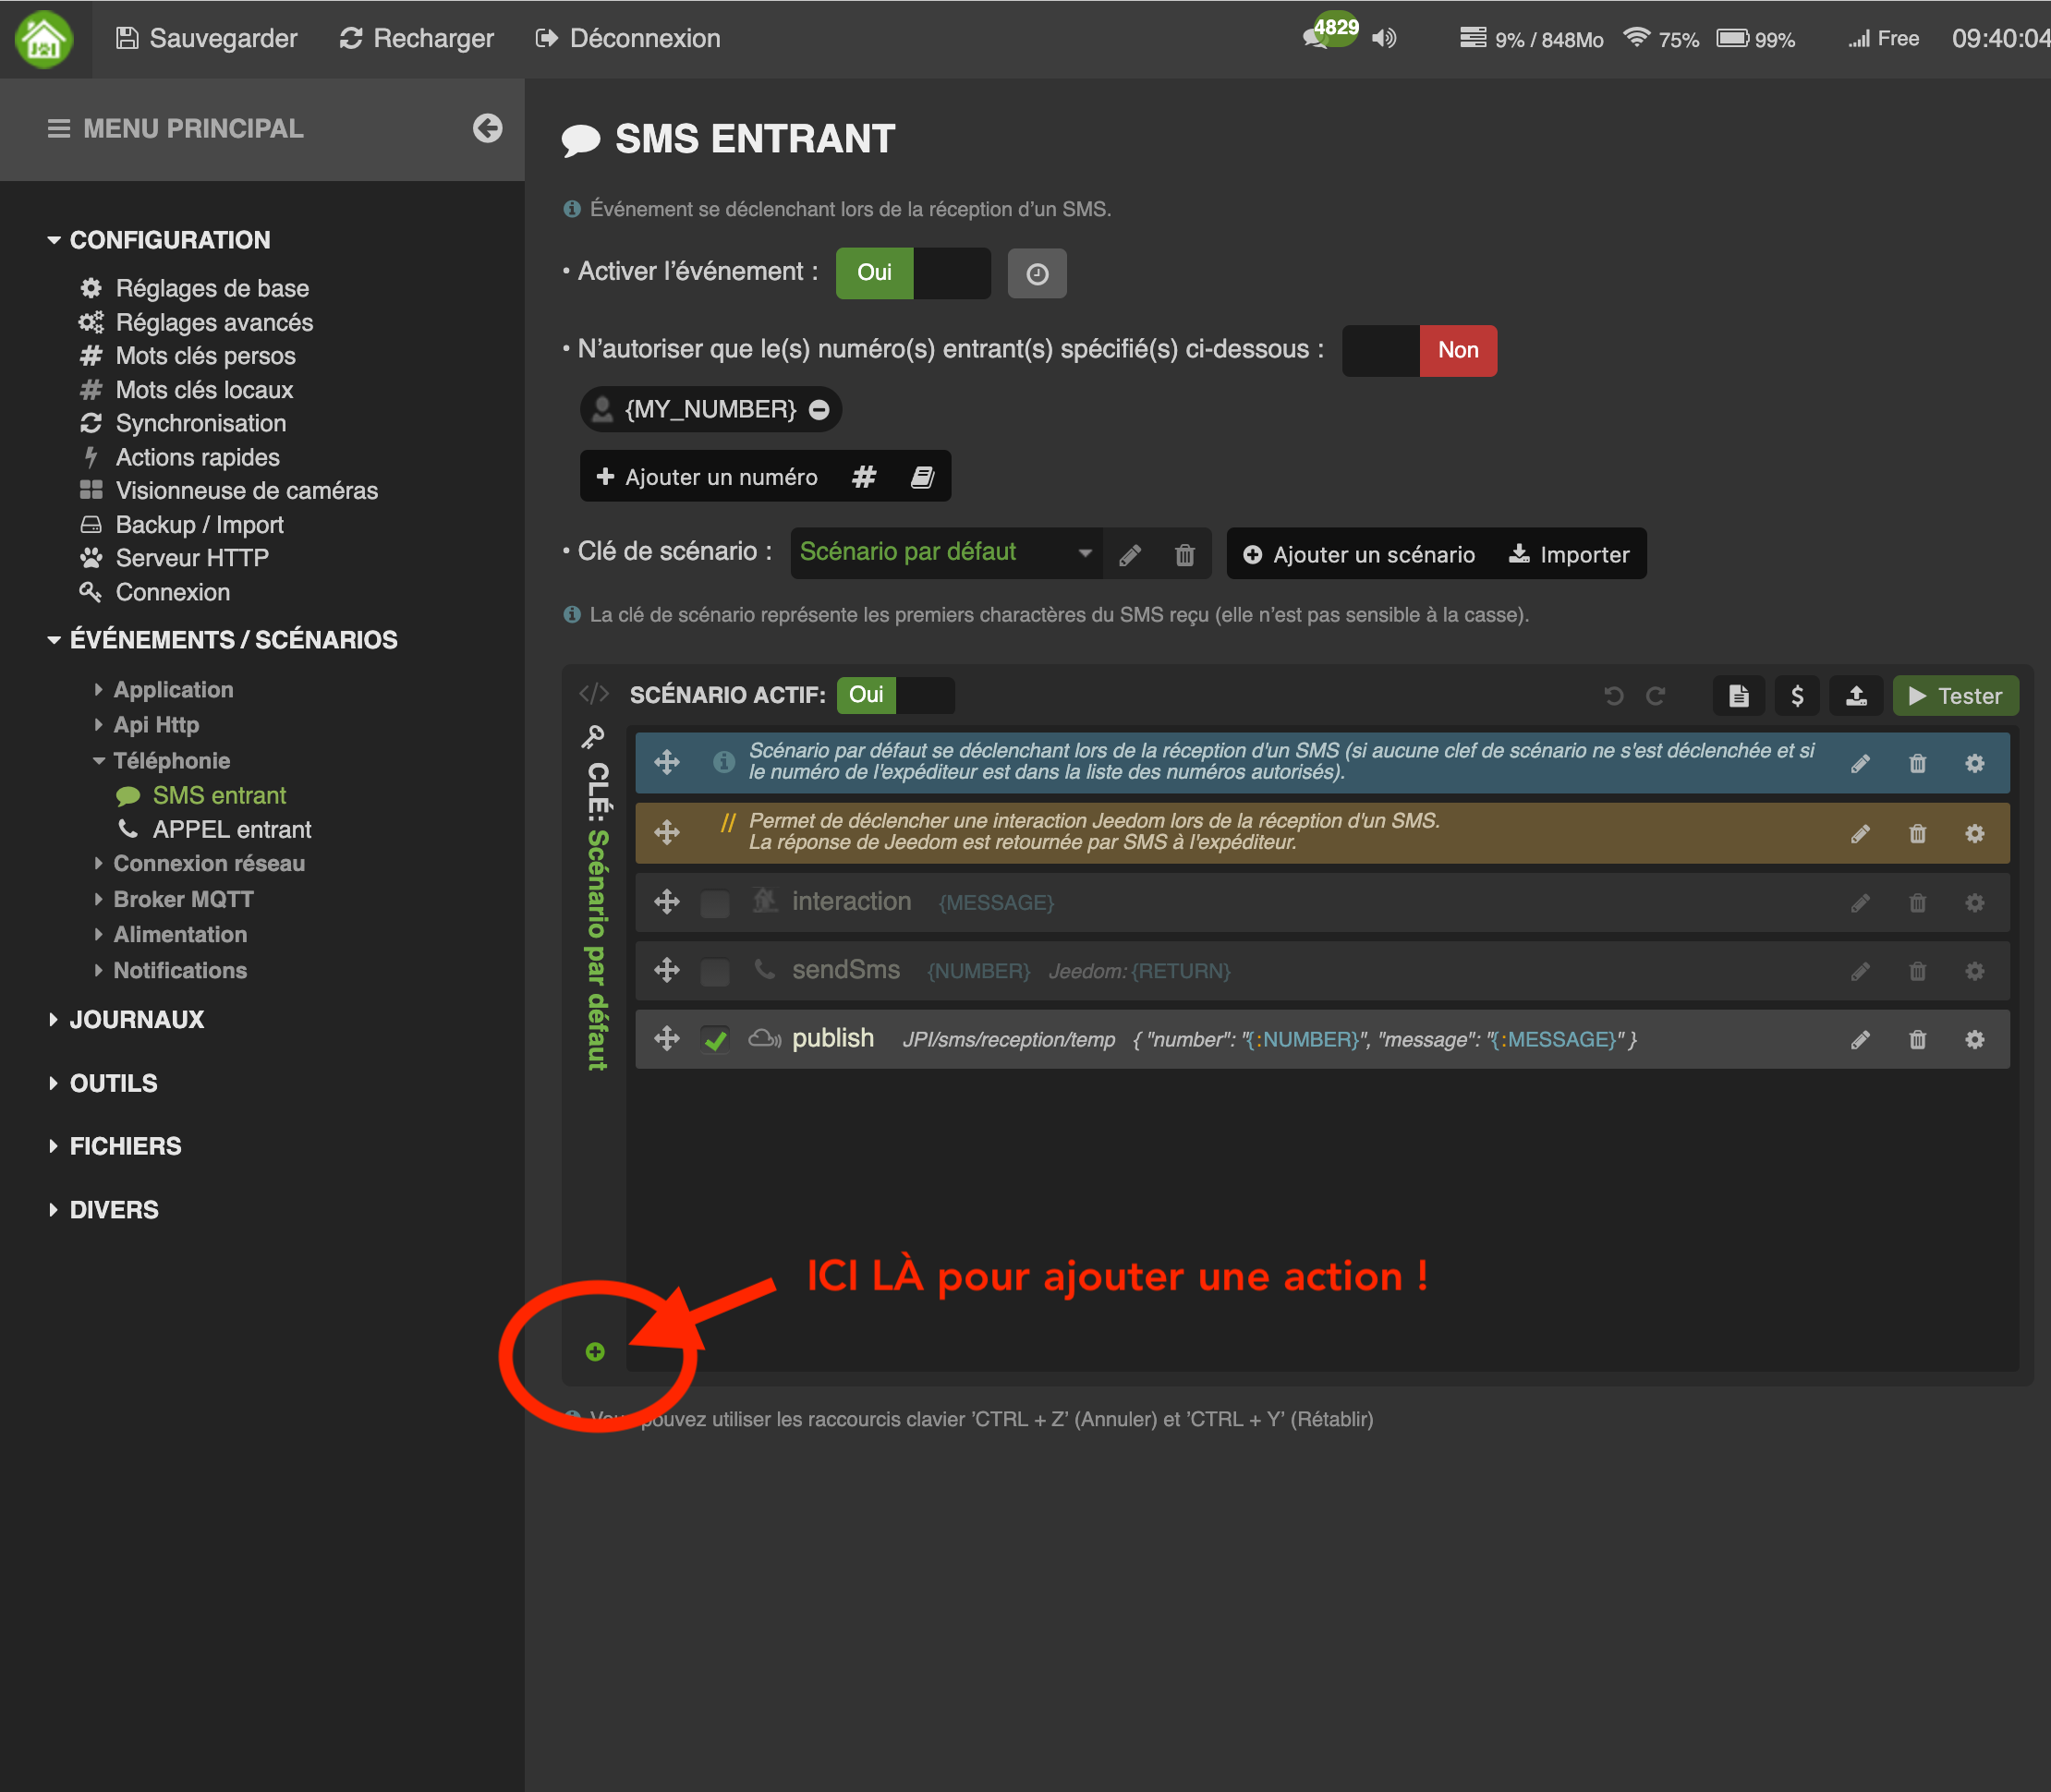Click the clock schedule icon next to Oui
This screenshot has width=2051, height=1792.
(x=1037, y=273)
